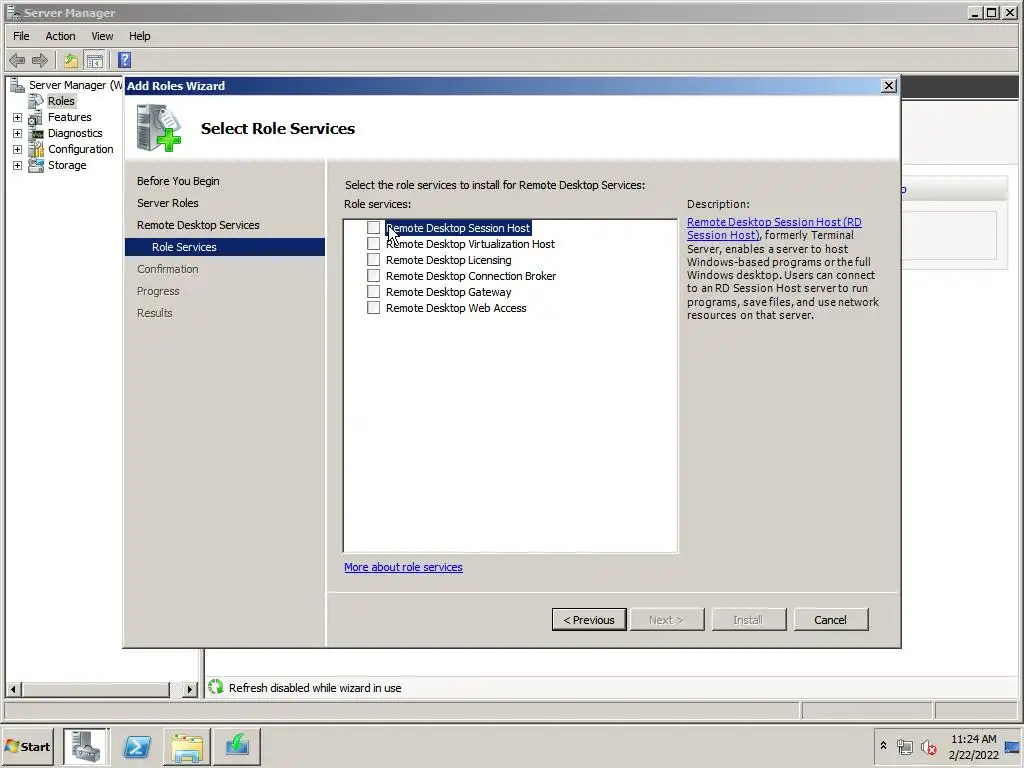Select Remote Desktop Gateway checkbox
Image resolution: width=1024 pixels, height=768 pixels.
(374, 291)
